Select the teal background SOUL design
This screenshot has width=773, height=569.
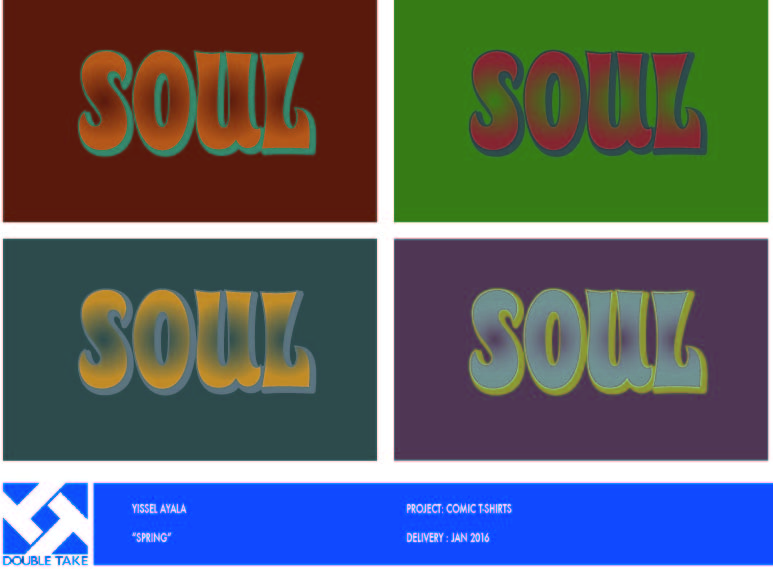click(x=190, y=350)
